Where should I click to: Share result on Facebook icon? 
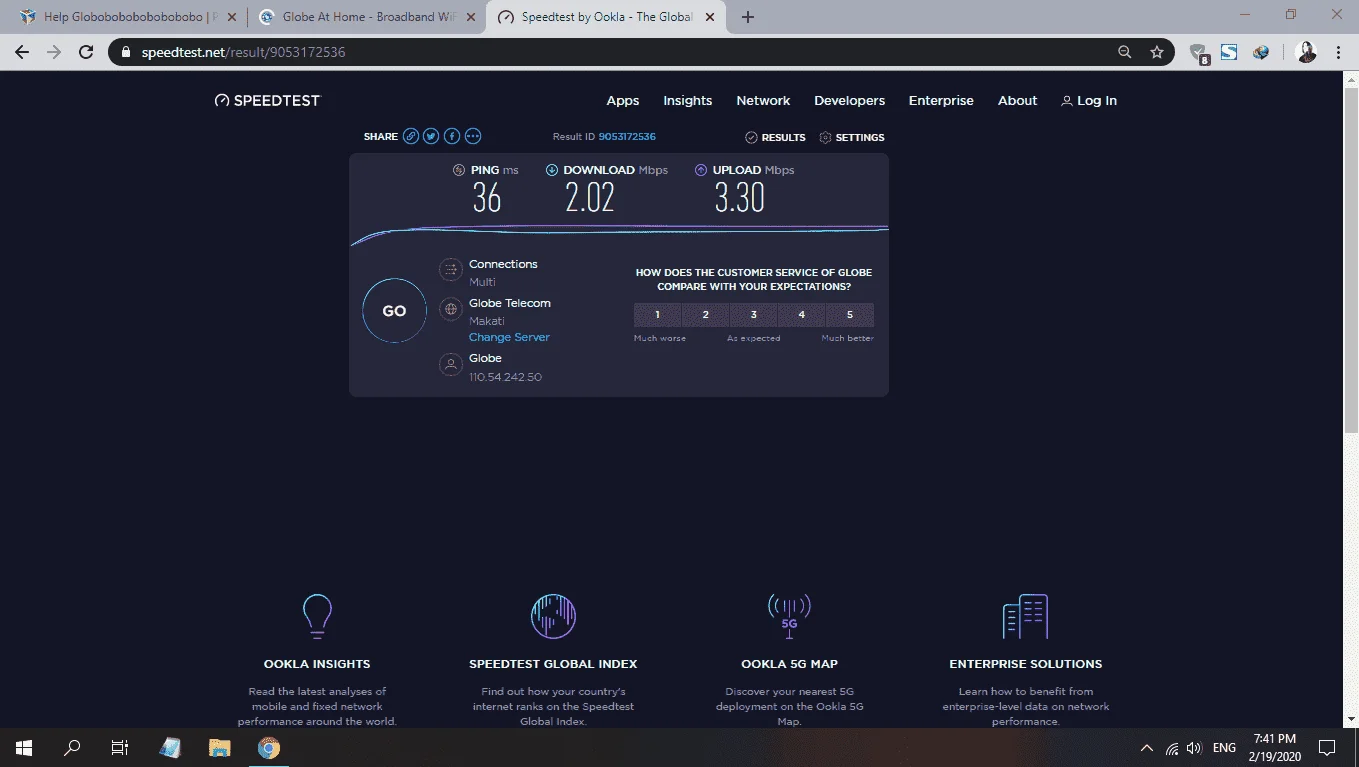[x=452, y=137]
